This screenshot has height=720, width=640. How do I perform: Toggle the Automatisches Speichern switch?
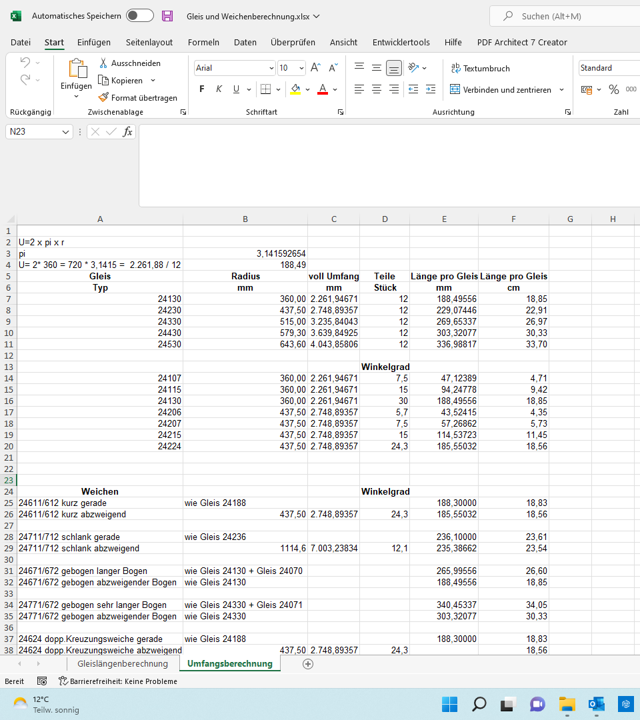click(140, 16)
